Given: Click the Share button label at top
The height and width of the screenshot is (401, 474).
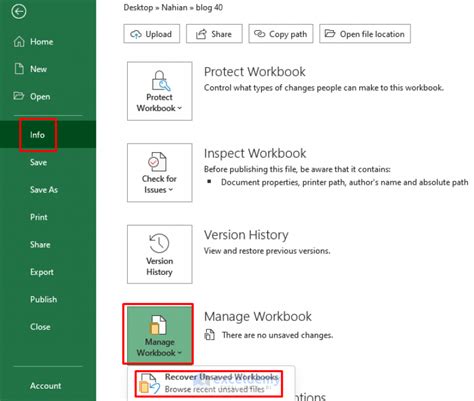Looking at the screenshot, I should (221, 34).
